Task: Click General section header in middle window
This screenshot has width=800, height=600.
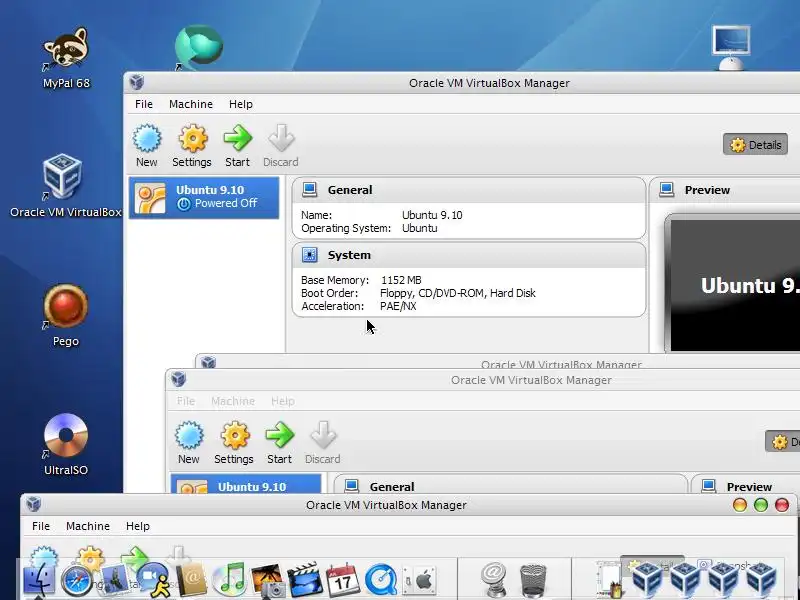Action: coord(511,484)
